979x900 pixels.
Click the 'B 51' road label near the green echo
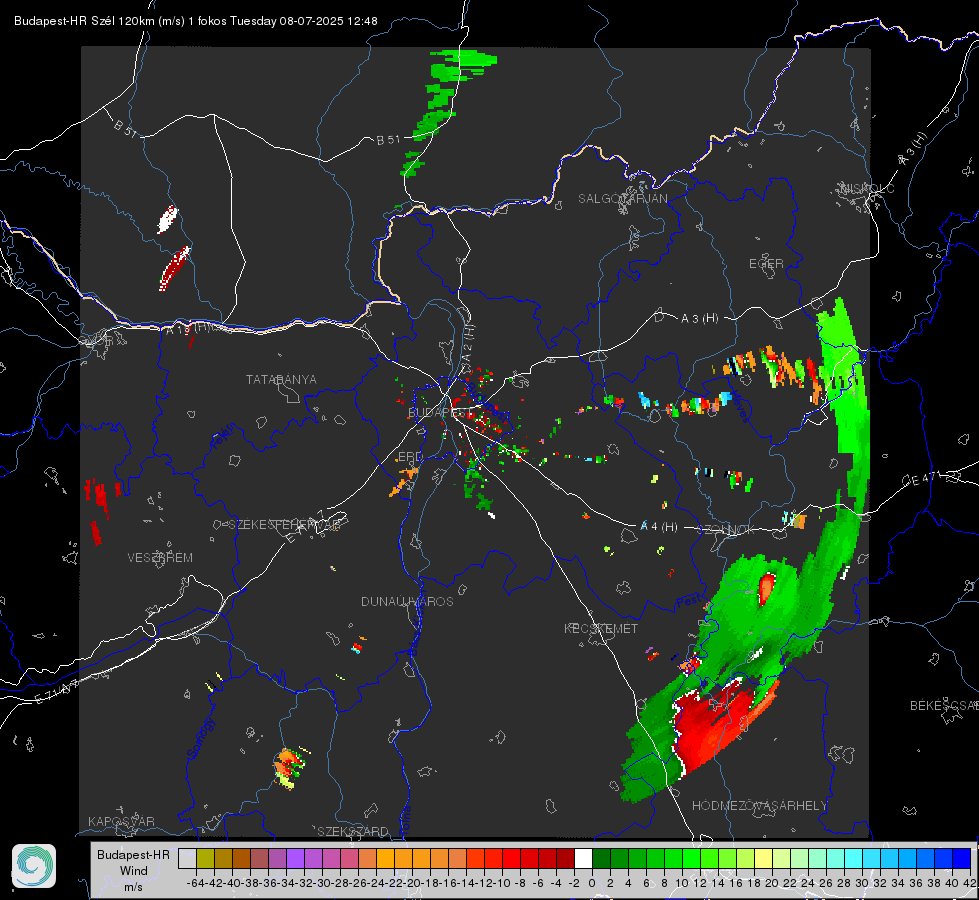388,140
